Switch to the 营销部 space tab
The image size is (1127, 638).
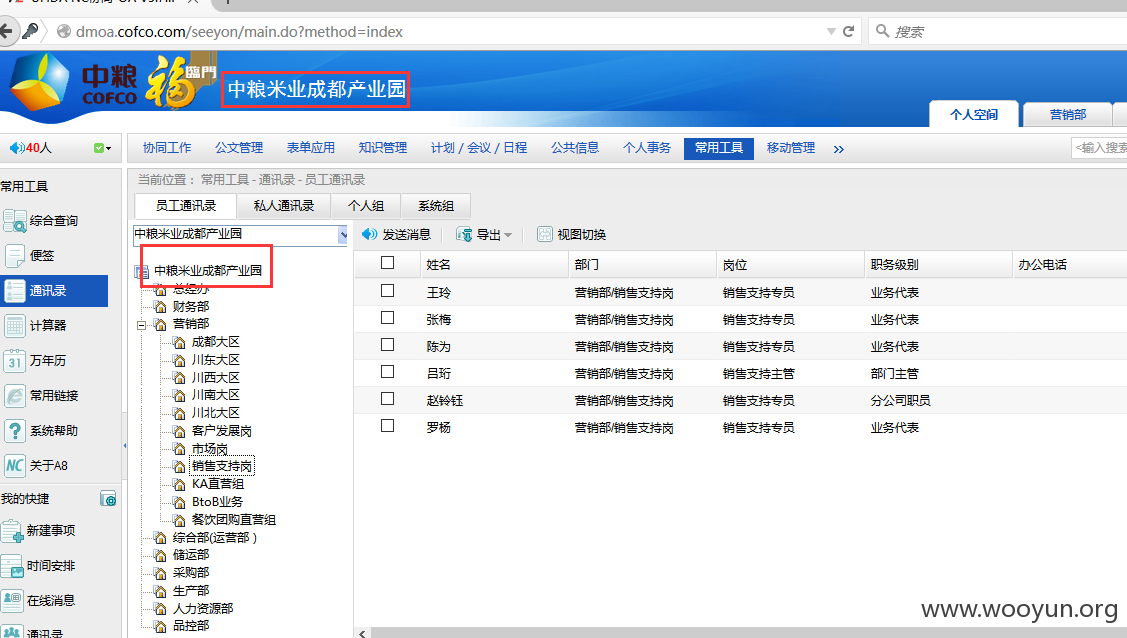[x=1067, y=114]
